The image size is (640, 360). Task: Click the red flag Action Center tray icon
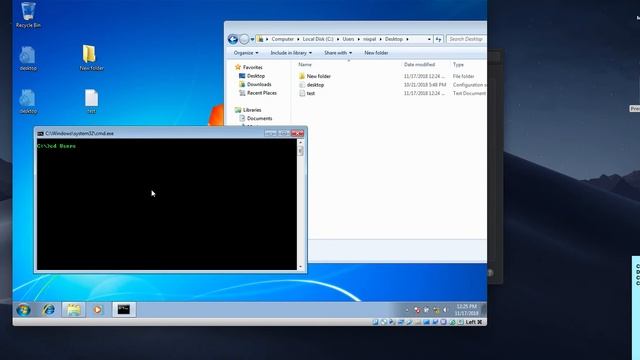click(416, 310)
